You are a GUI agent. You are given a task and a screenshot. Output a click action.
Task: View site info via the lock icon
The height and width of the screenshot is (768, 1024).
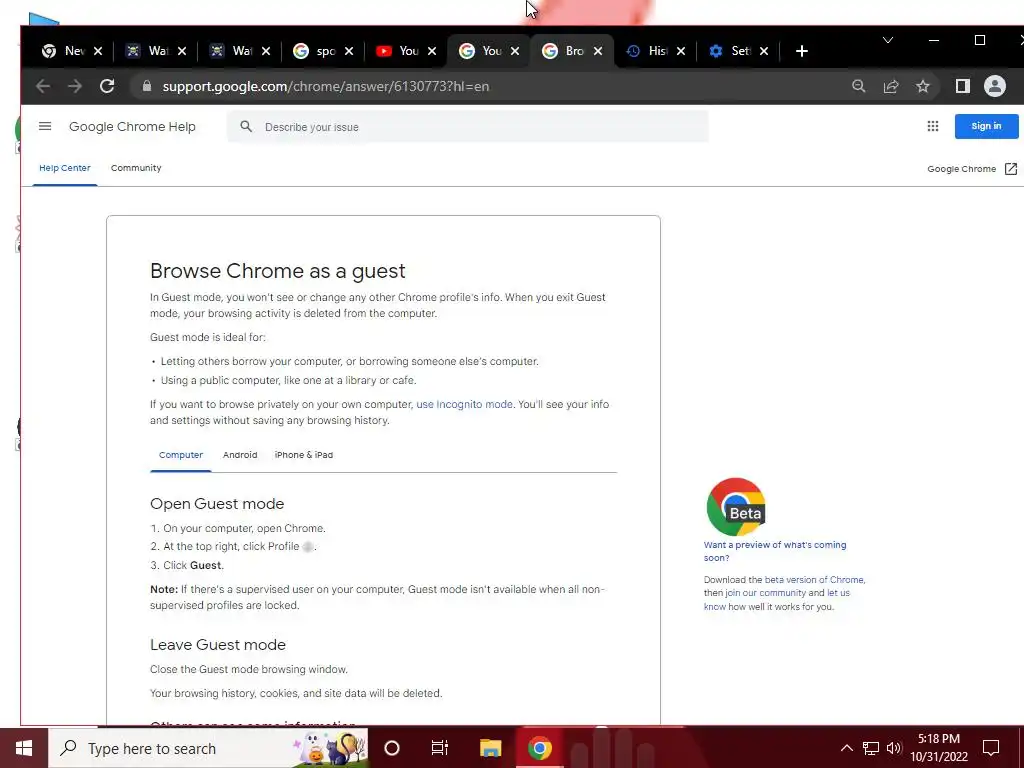pyautogui.click(x=147, y=86)
